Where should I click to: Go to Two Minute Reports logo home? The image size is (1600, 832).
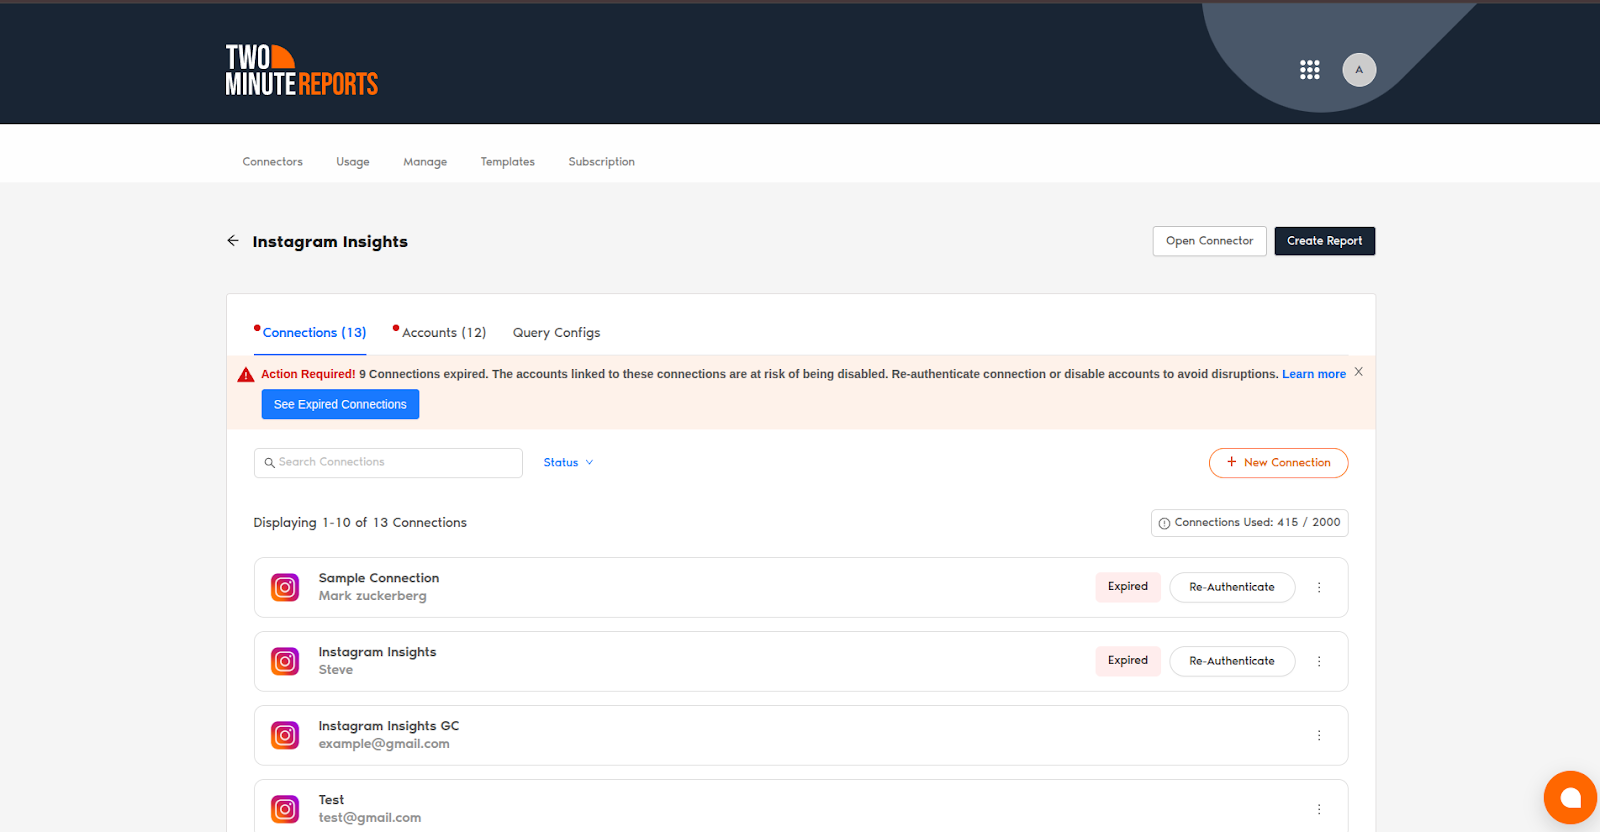(x=301, y=70)
